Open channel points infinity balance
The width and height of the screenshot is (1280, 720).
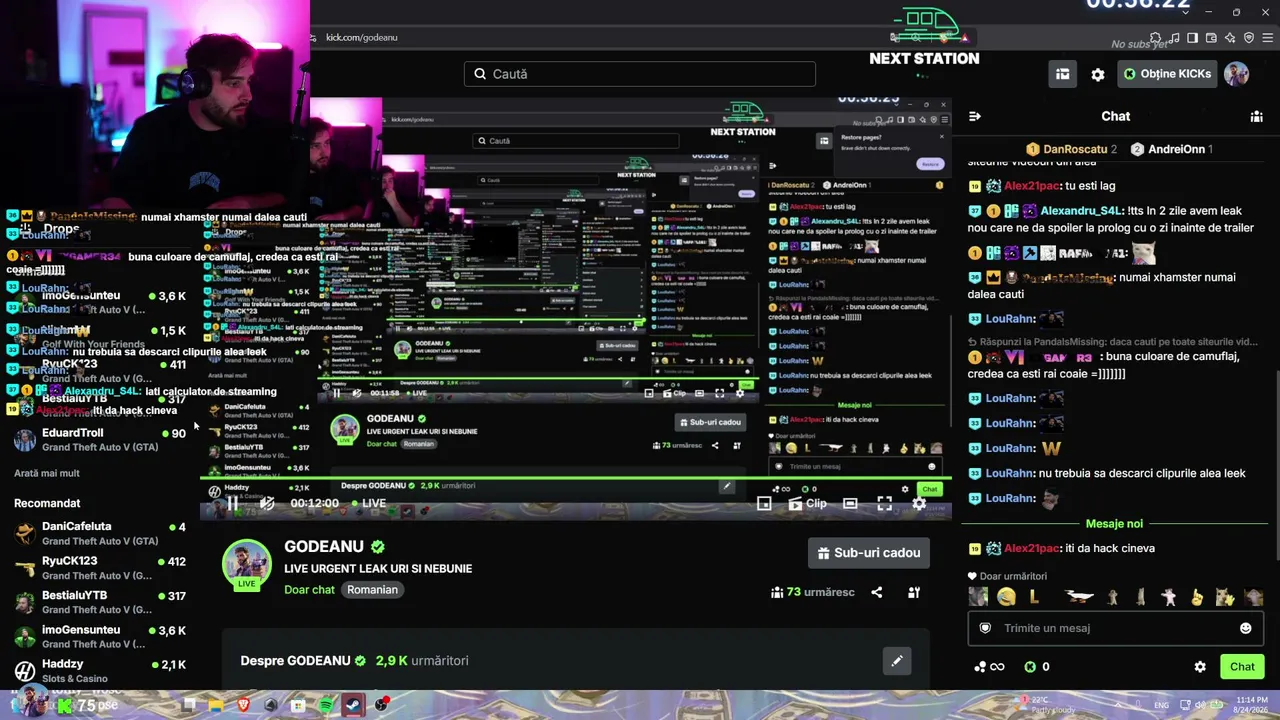(989, 667)
